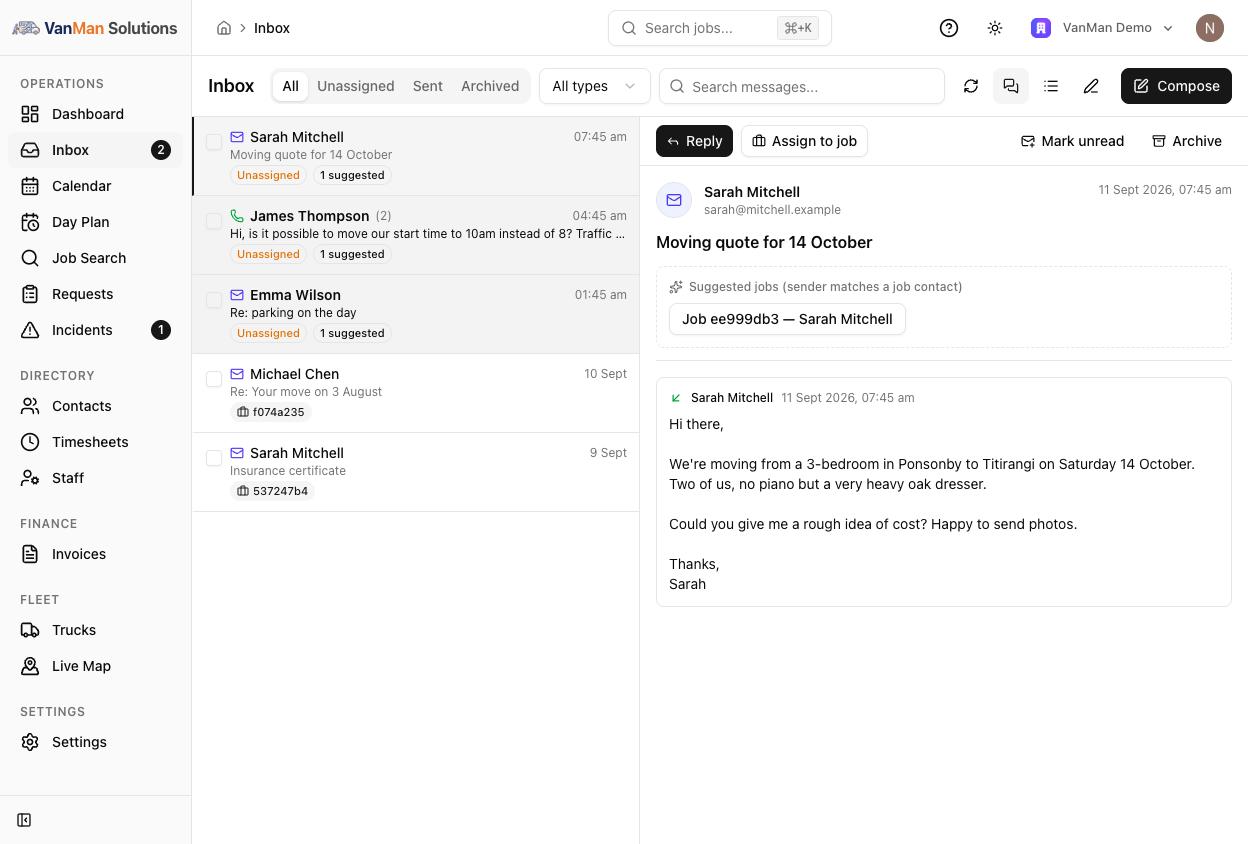
Task: Show All inbox messages tab
Action: point(290,86)
